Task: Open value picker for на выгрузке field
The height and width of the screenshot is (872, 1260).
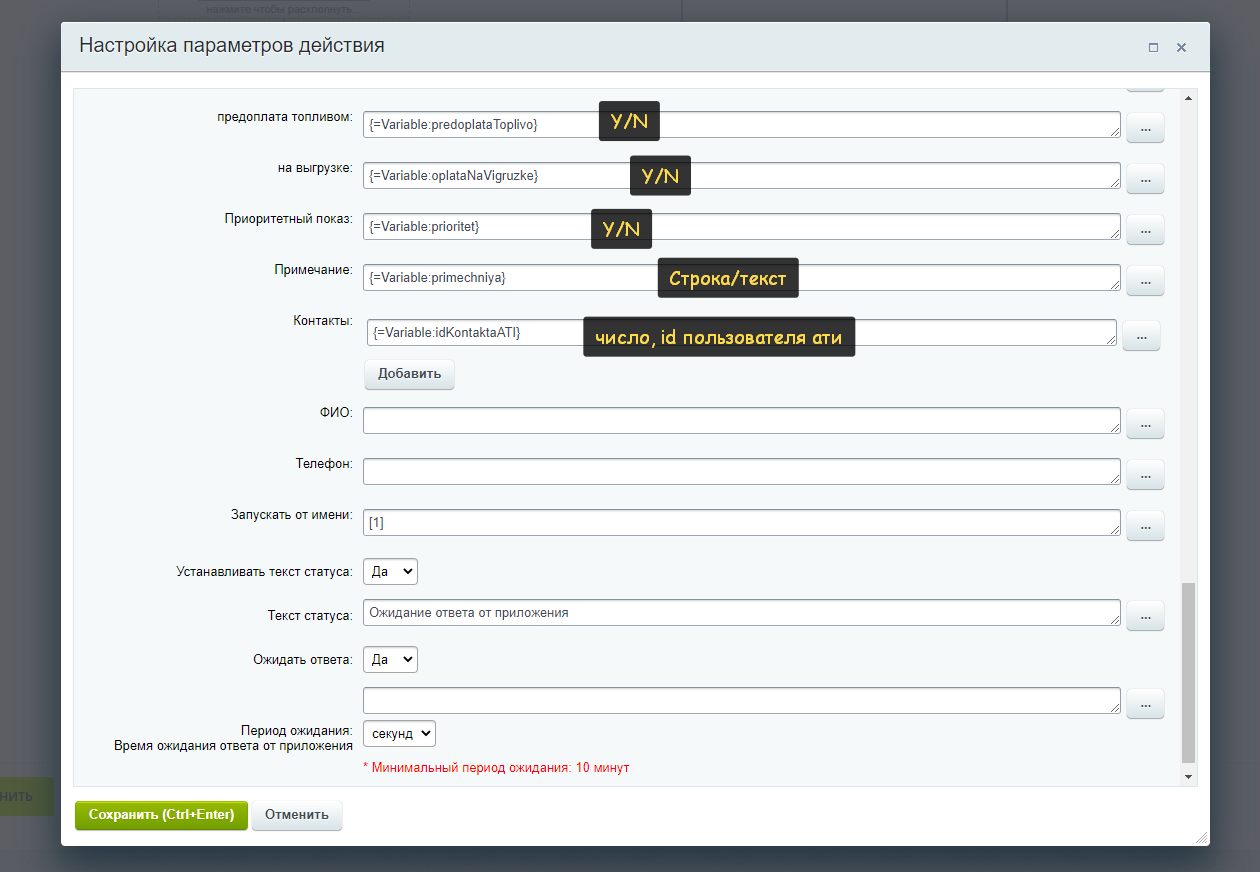Action: (1145, 178)
